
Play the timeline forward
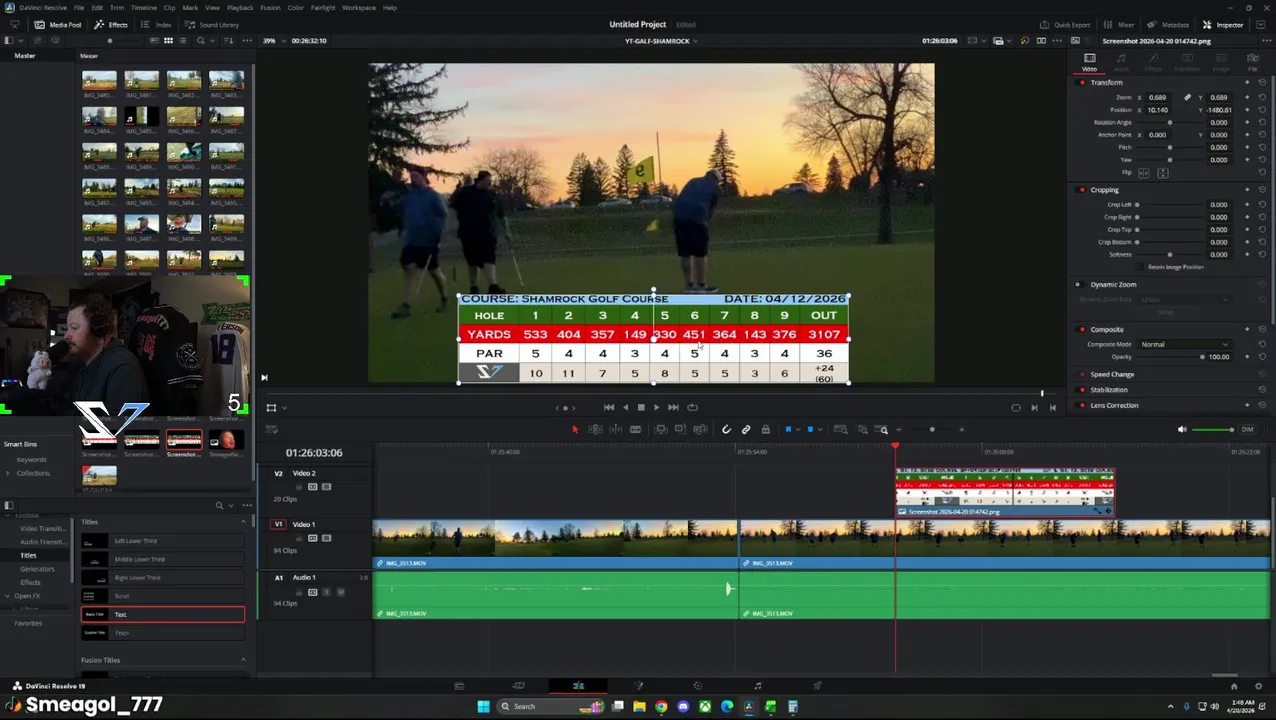pos(656,407)
